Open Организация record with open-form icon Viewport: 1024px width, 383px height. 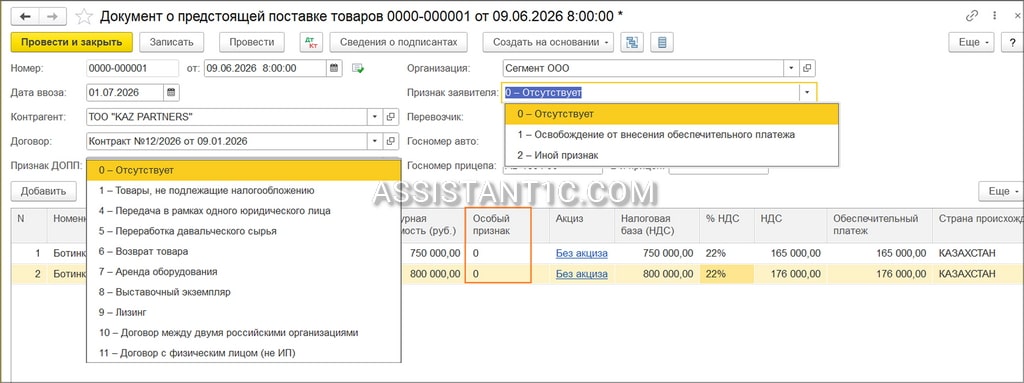click(807, 68)
